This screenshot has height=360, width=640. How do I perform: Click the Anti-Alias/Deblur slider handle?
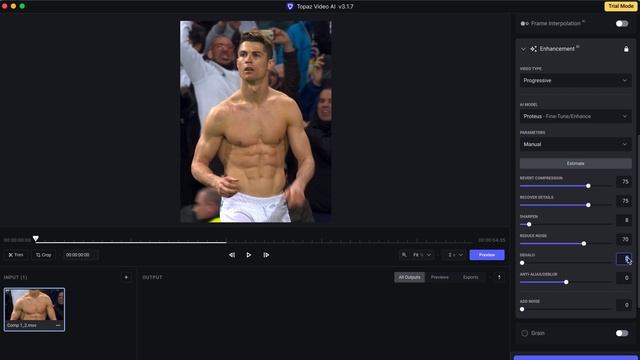566,282
